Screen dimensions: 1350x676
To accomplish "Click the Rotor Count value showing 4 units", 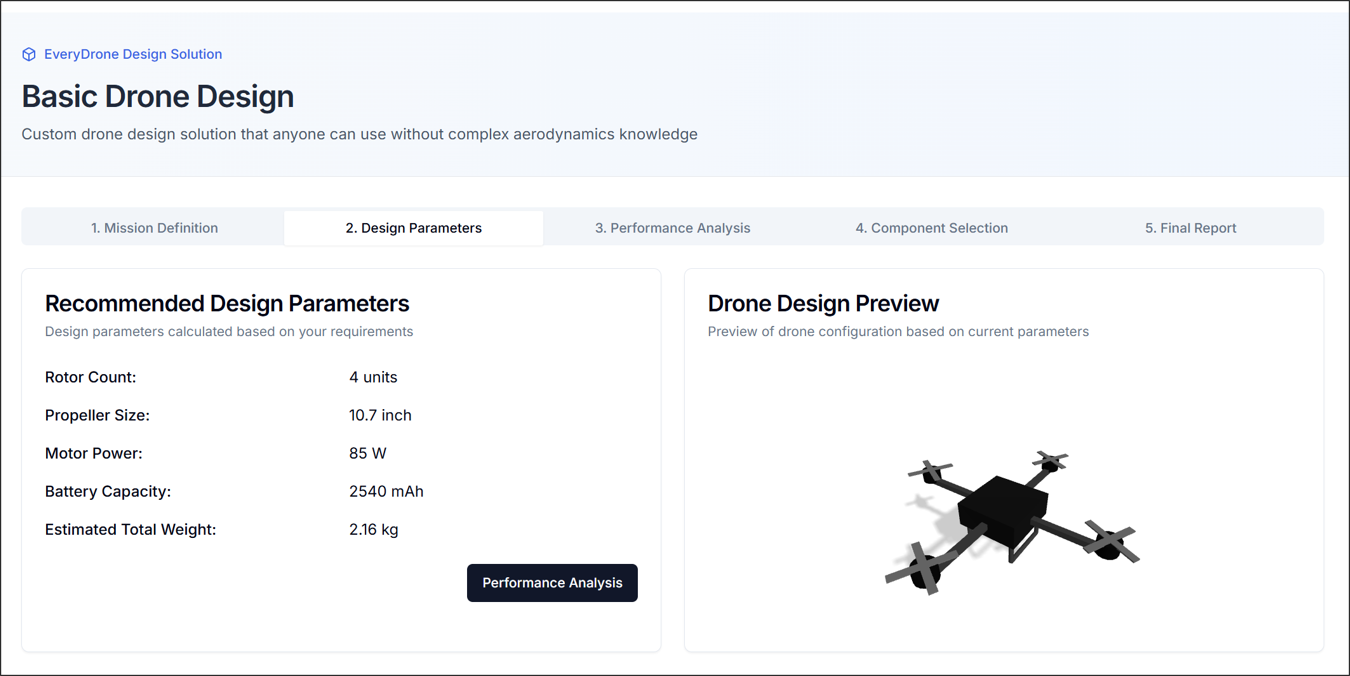I will point(372,377).
